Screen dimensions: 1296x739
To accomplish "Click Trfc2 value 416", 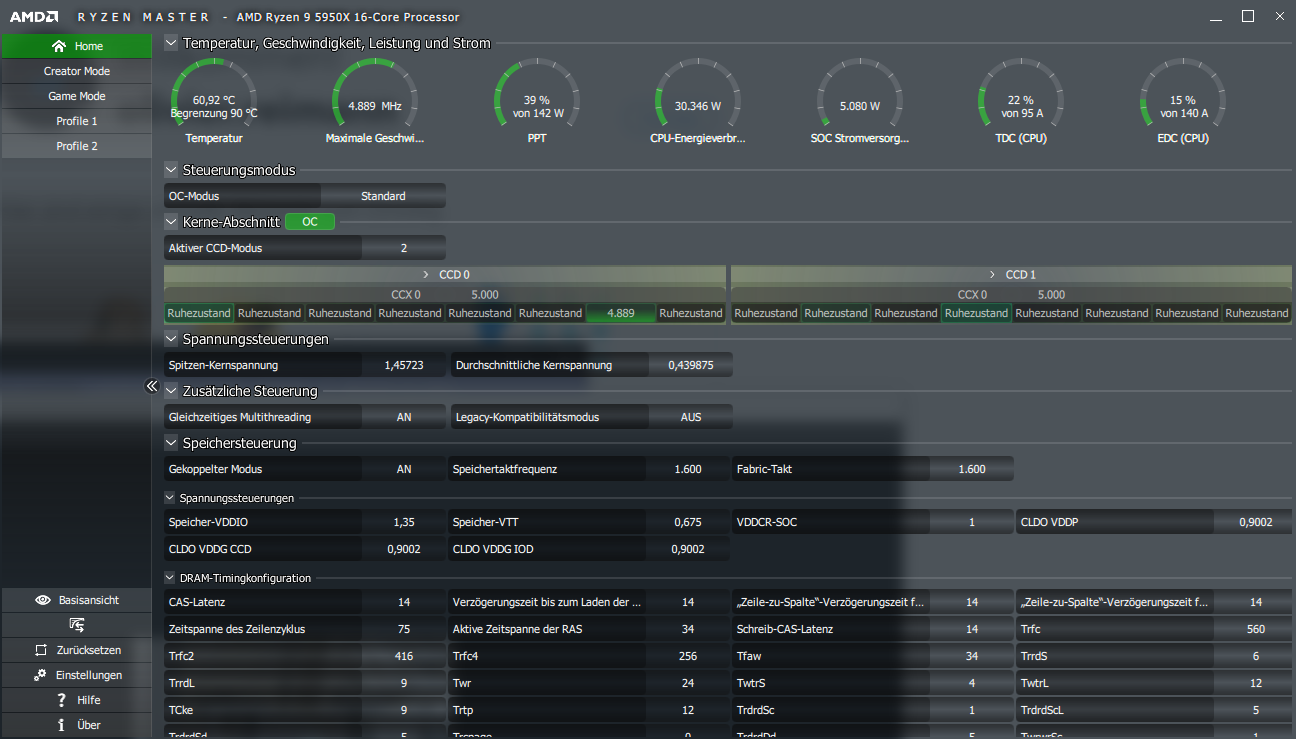I will pos(404,656).
